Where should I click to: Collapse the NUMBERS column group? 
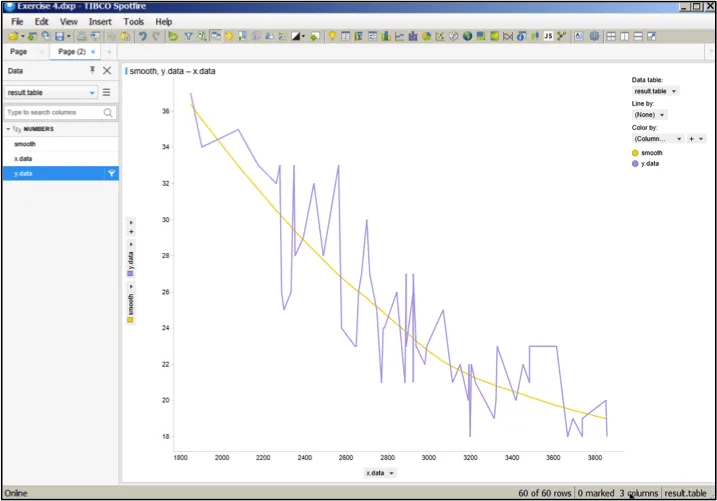[x=8, y=129]
